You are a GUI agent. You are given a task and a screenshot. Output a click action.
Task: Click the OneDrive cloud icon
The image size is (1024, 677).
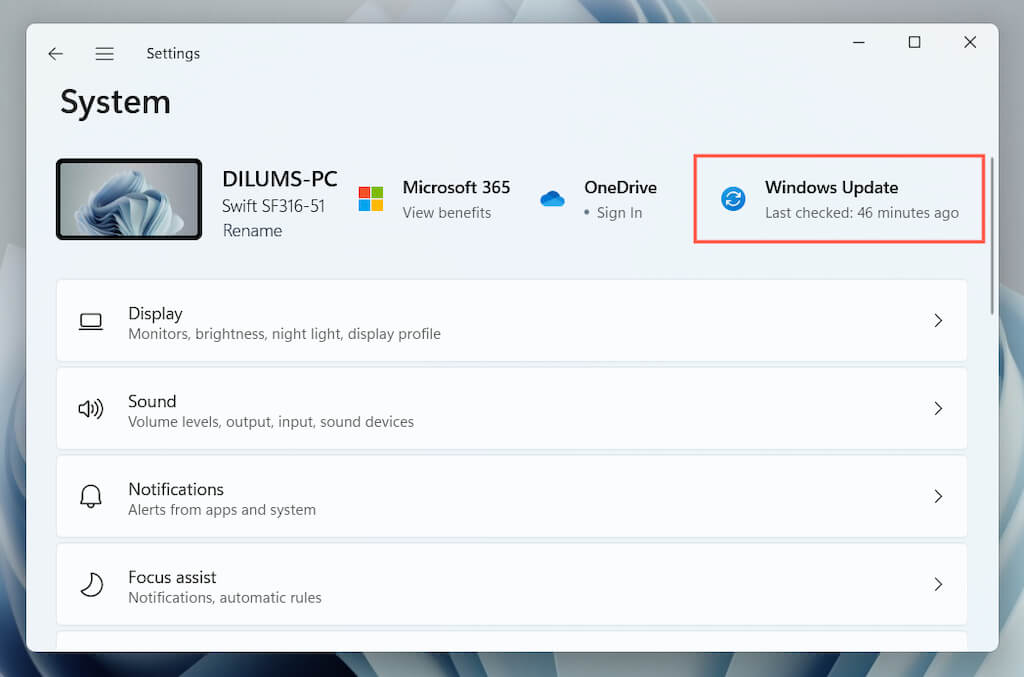click(553, 198)
